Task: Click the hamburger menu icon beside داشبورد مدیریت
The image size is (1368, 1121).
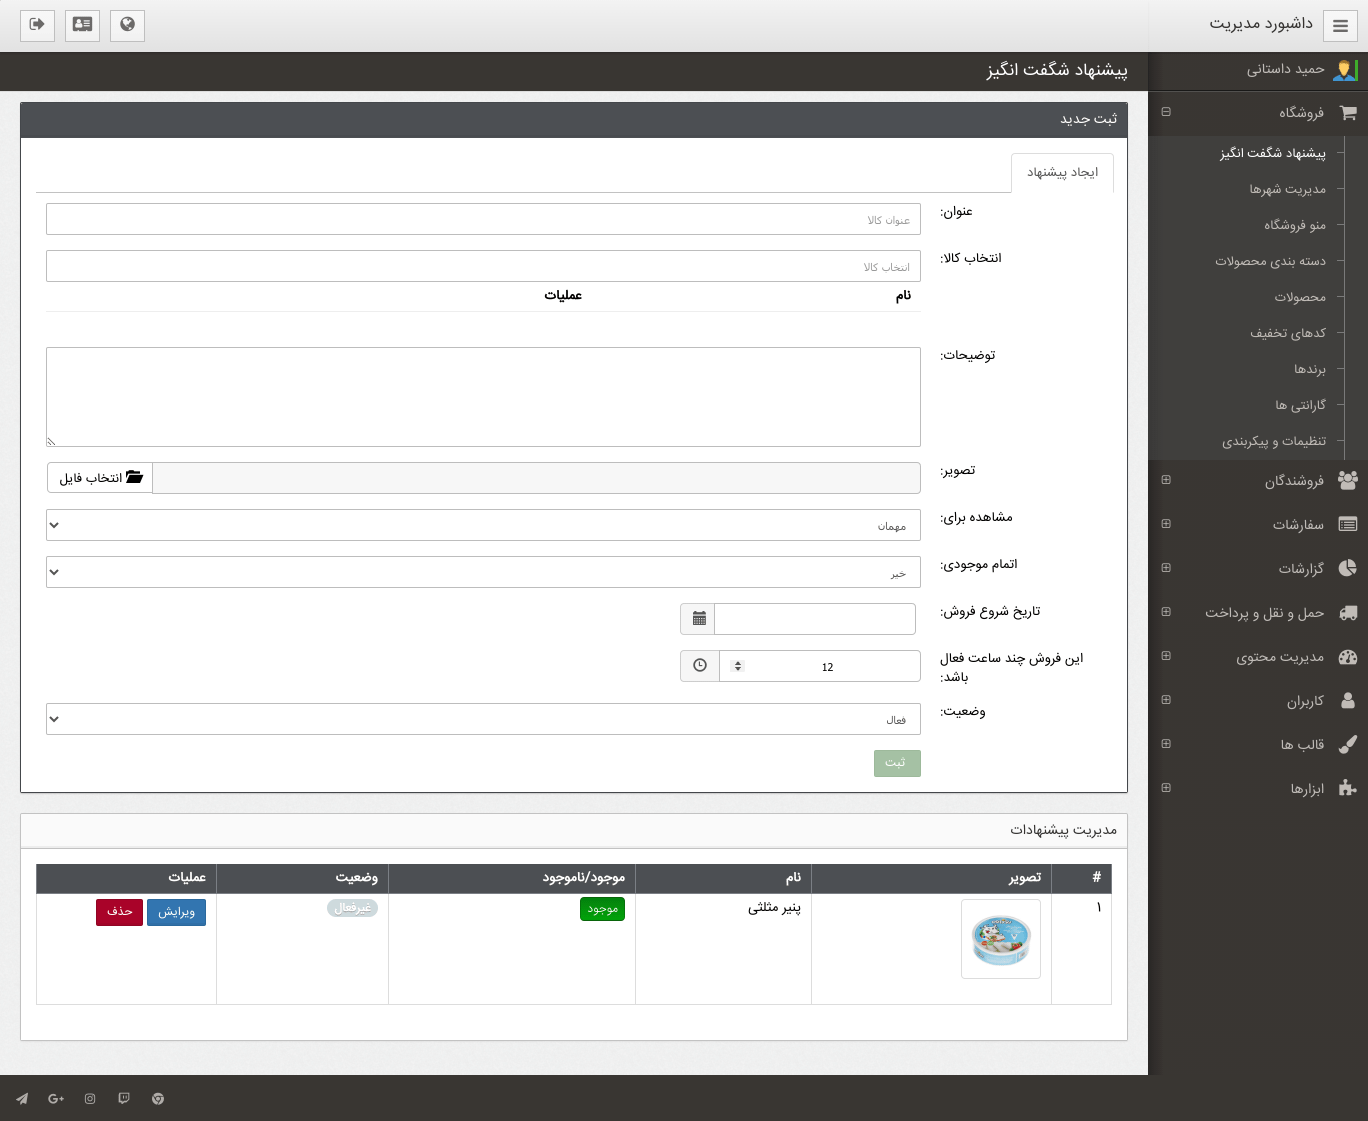Action: click(x=1340, y=26)
